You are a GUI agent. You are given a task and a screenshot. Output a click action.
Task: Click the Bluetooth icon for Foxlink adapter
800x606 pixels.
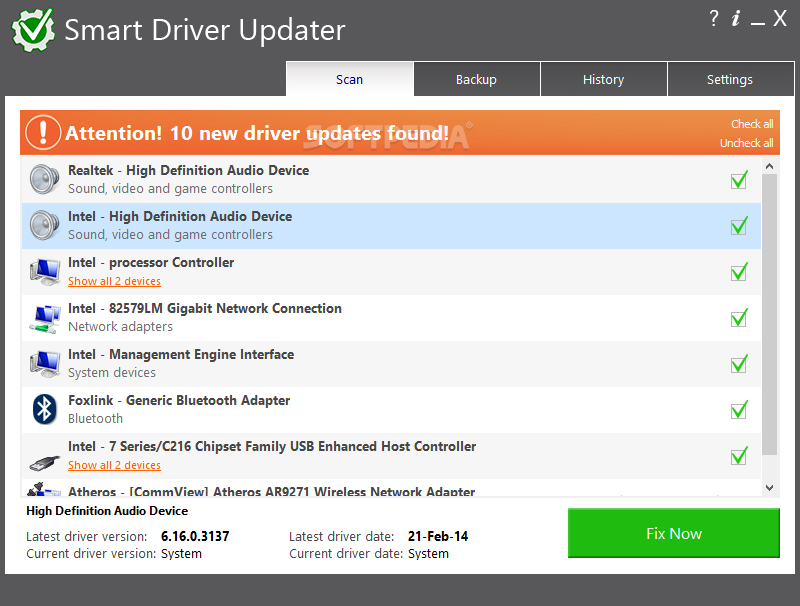pyautogui.click(x=44, y=409)
